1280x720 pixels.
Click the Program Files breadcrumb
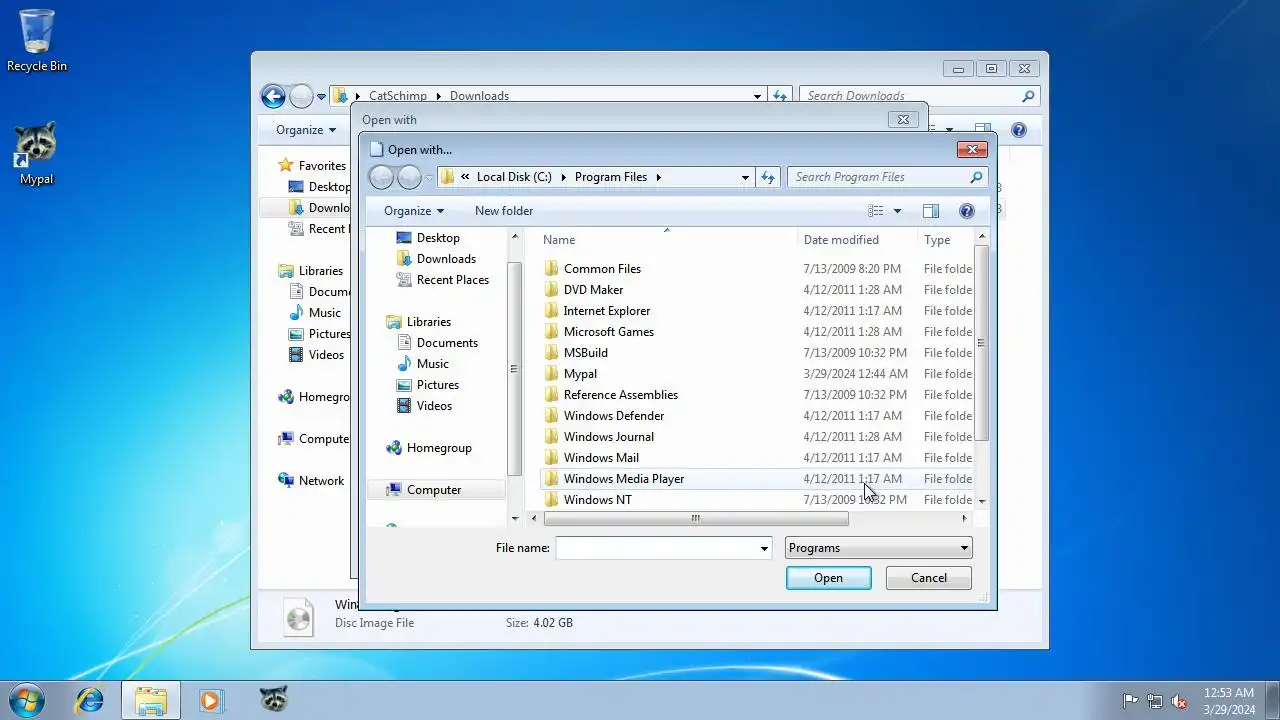coord(611,177)
